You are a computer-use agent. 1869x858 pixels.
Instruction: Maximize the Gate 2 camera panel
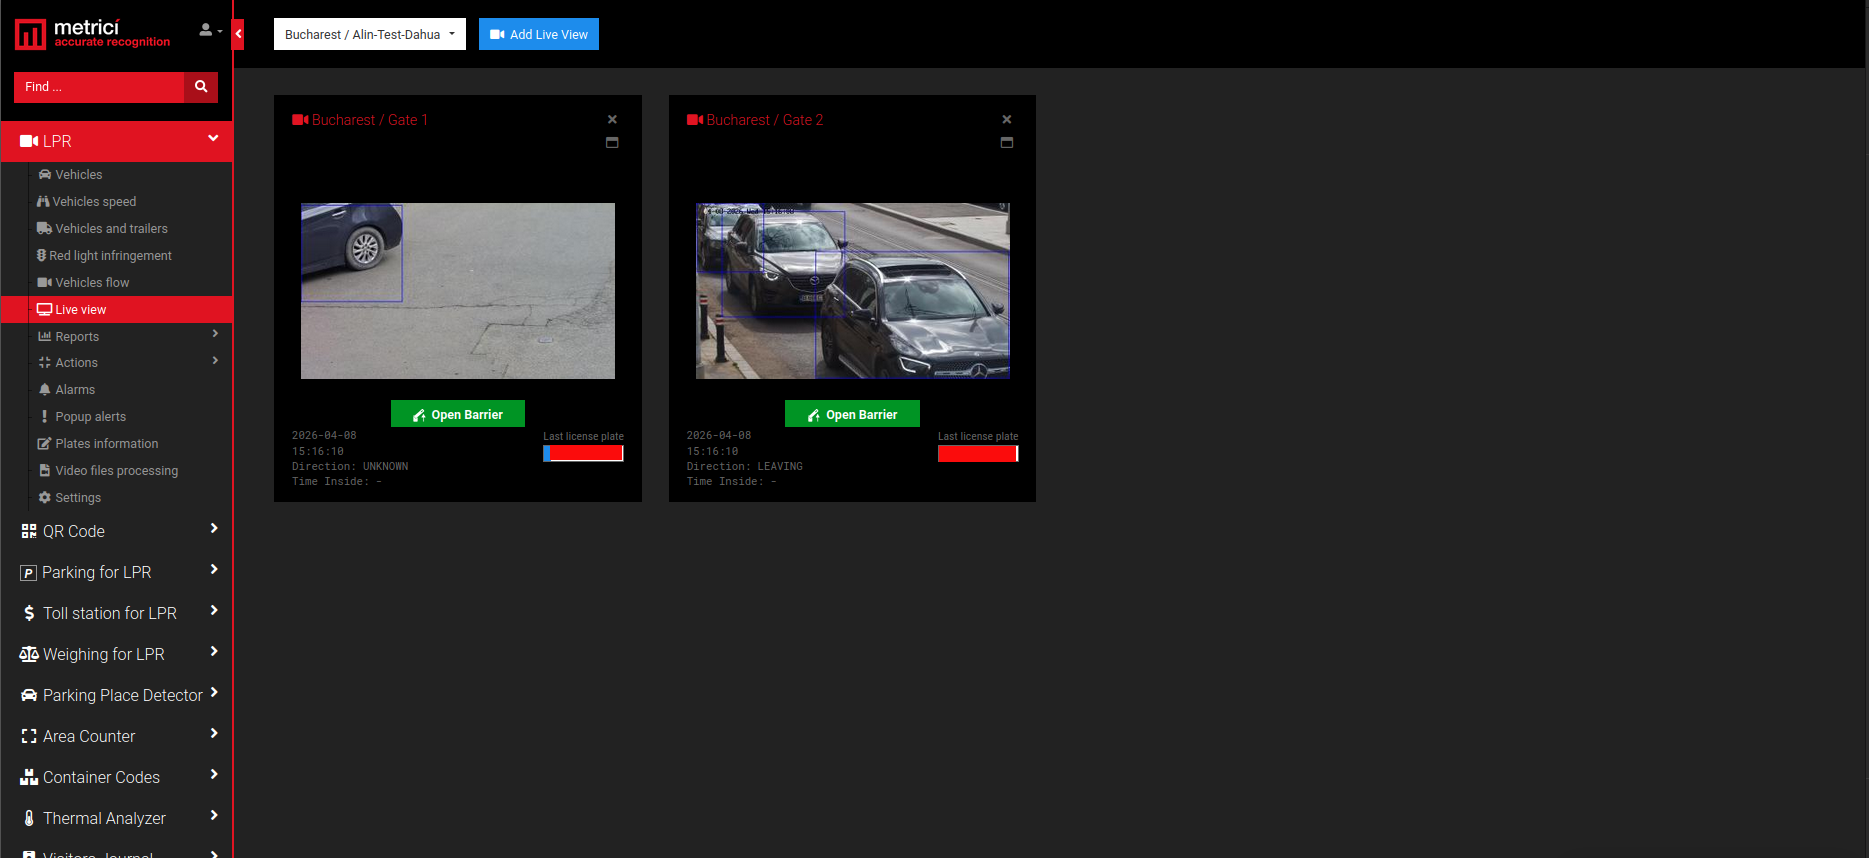(1007, 143)
